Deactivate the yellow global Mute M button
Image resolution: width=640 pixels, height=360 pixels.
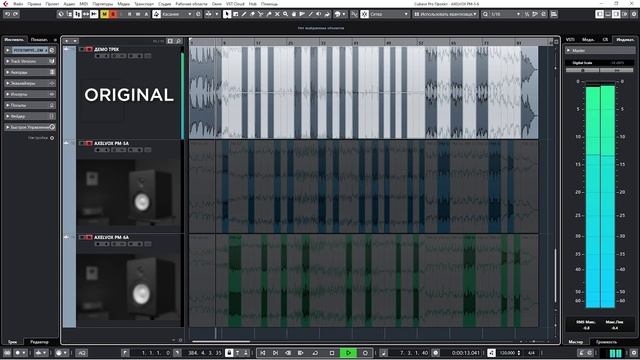pyautogui.click(x=104, y=14)
